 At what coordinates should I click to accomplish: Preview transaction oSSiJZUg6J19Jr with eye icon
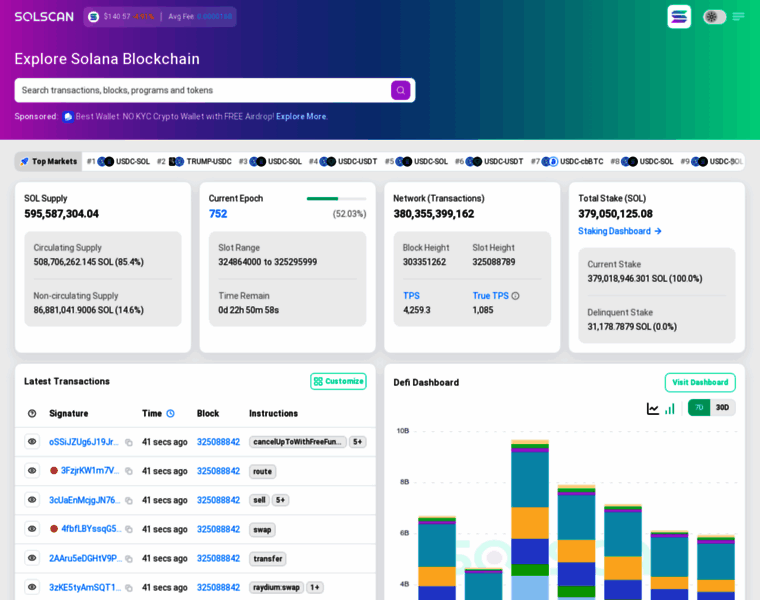pos(32,442)
